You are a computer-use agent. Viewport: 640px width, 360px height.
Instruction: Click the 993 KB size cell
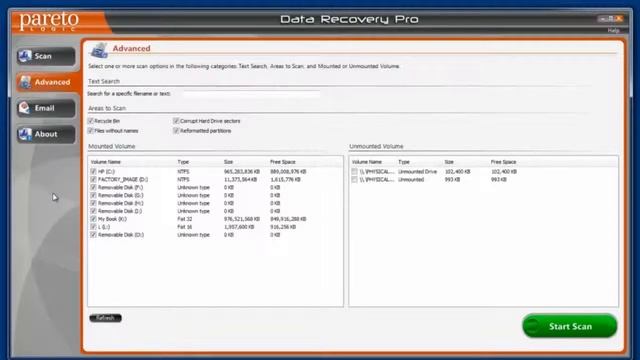tap(452, 179)
